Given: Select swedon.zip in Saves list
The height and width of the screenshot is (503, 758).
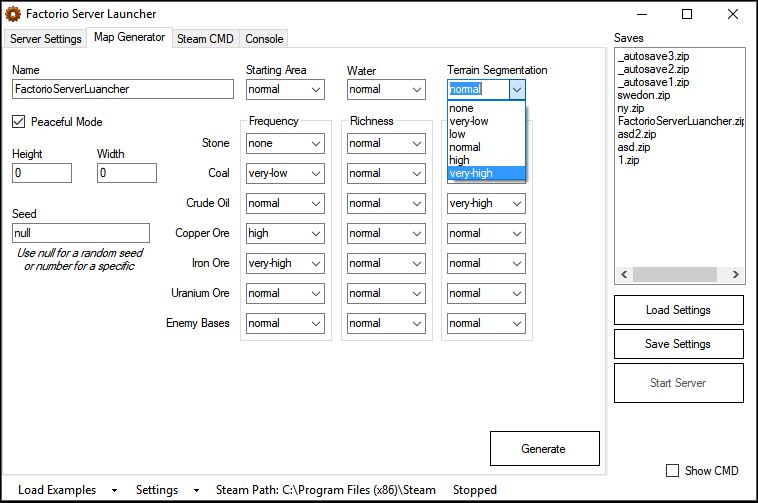Looking at the screenshot, I should (x=644, y=95).
